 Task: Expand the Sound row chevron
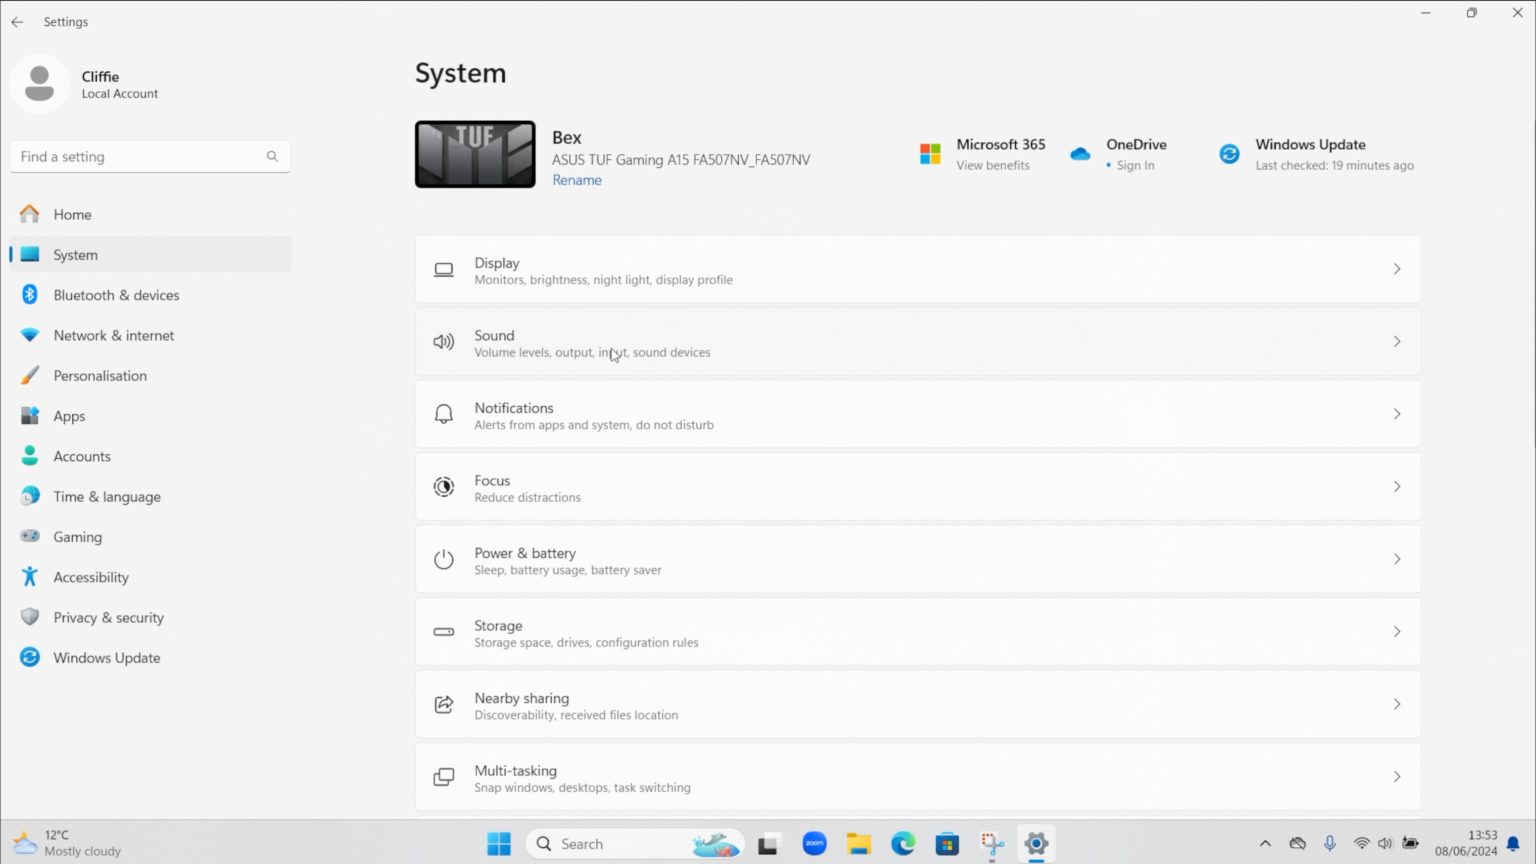click(1396, 341)
